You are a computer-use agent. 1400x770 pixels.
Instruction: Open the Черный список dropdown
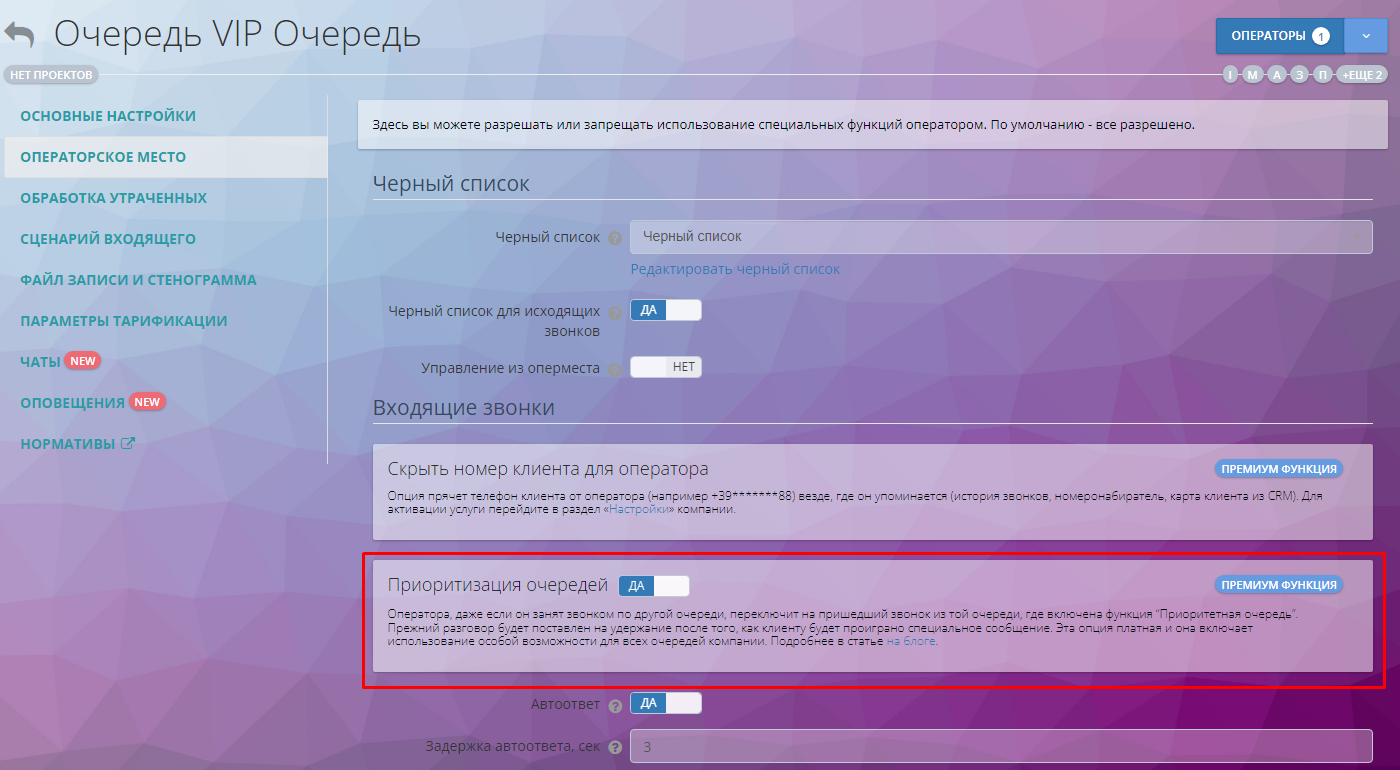coord(1001,237)
